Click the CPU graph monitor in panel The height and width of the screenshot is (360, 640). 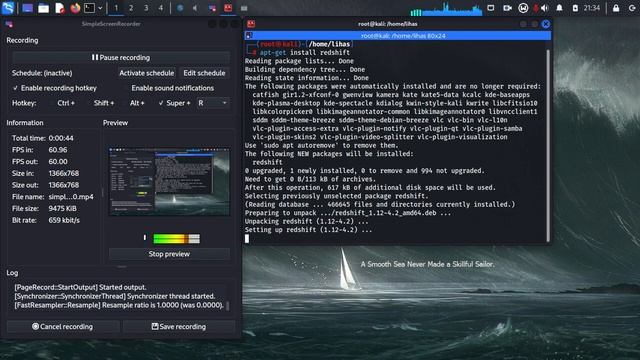tap(446, 9)
